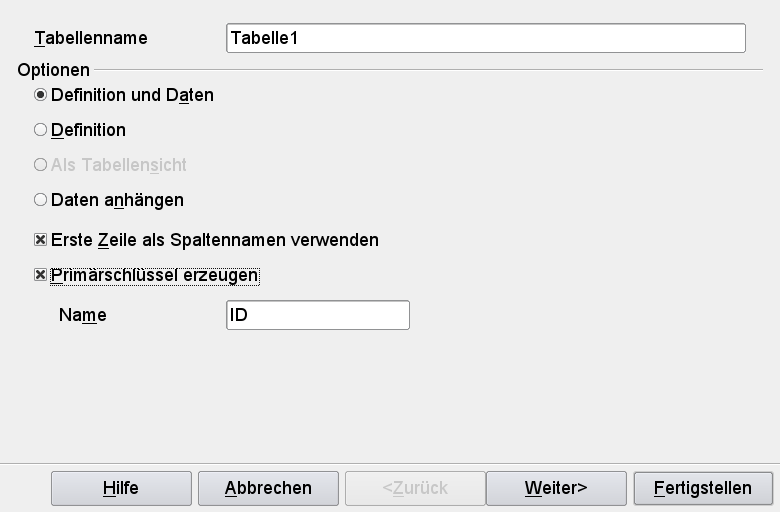Choose the 'Definition' only radio option
The width and height of the screenshot is (780, 512).
40,130
